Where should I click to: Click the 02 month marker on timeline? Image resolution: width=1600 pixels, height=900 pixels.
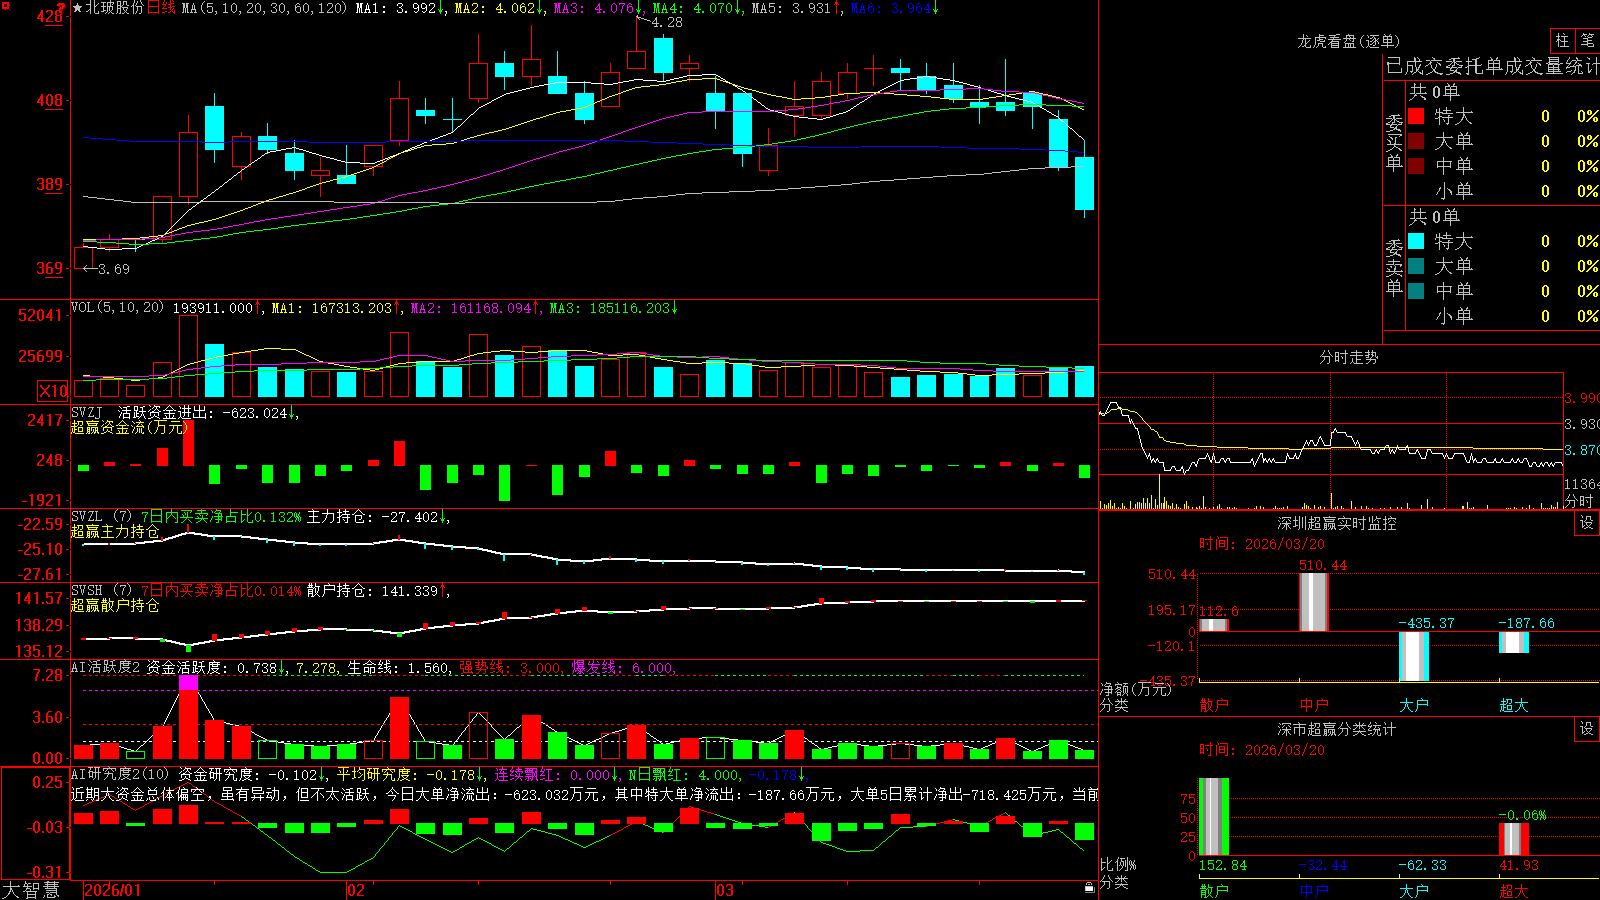(x=356, y=890)
